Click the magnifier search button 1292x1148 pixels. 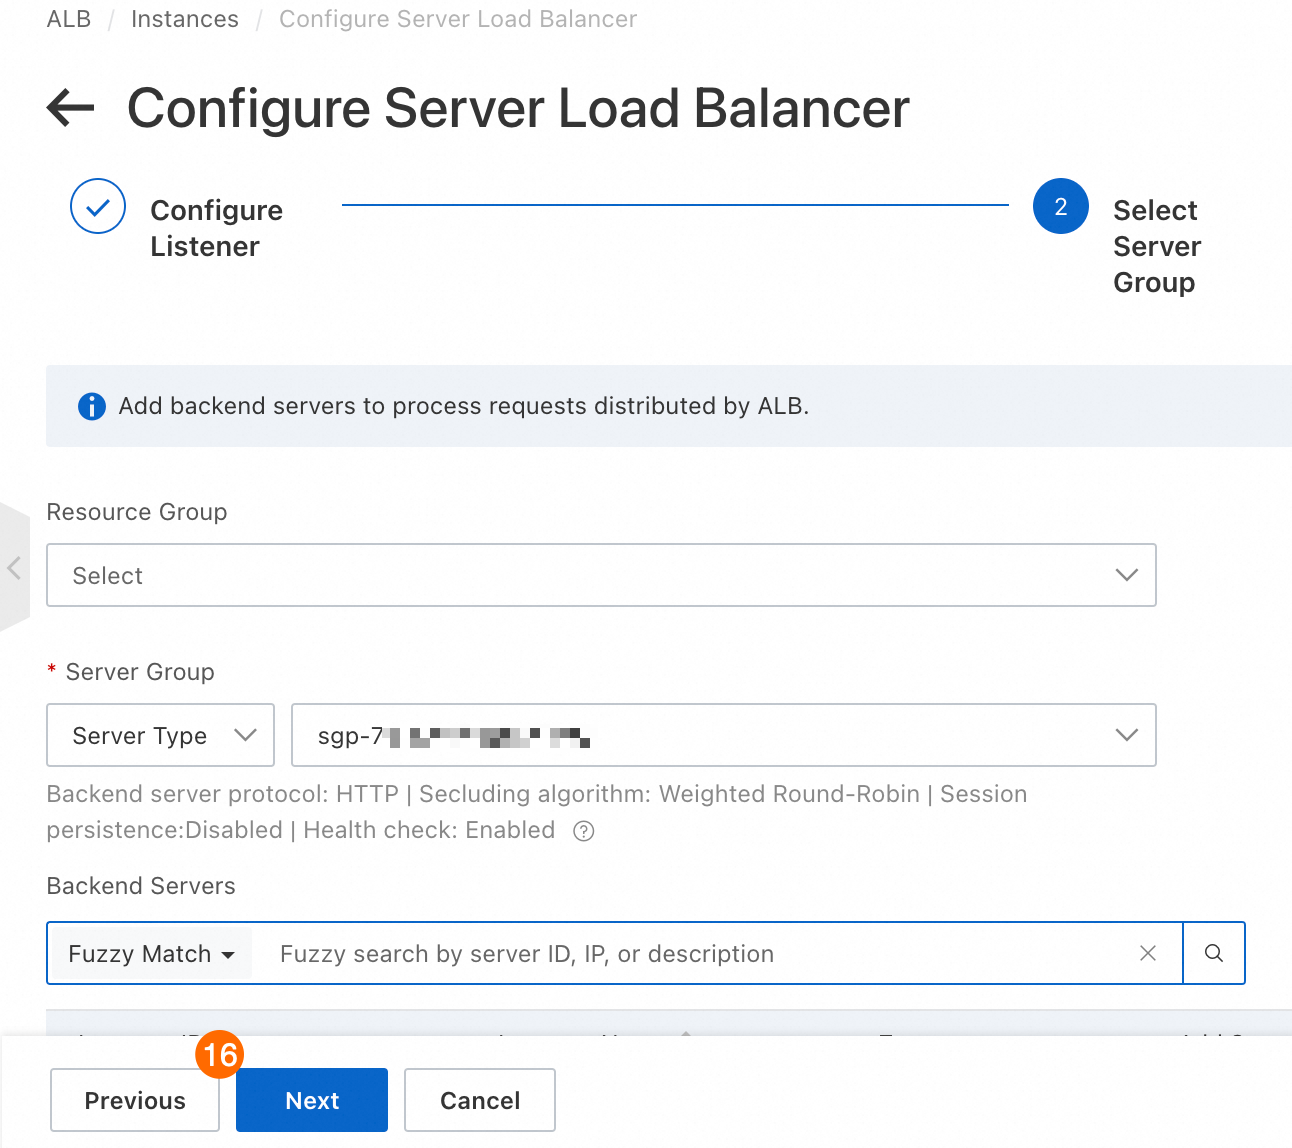1214,953
